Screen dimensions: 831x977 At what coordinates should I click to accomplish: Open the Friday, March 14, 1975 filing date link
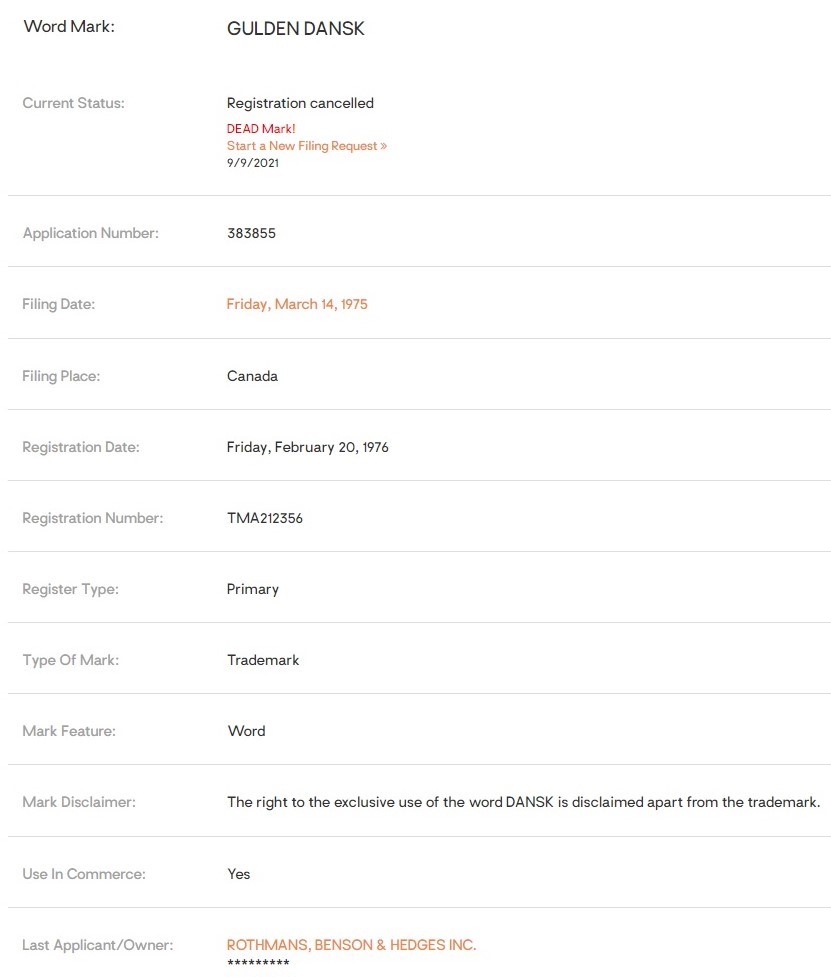pyautogui.click(x=297, y=304)
